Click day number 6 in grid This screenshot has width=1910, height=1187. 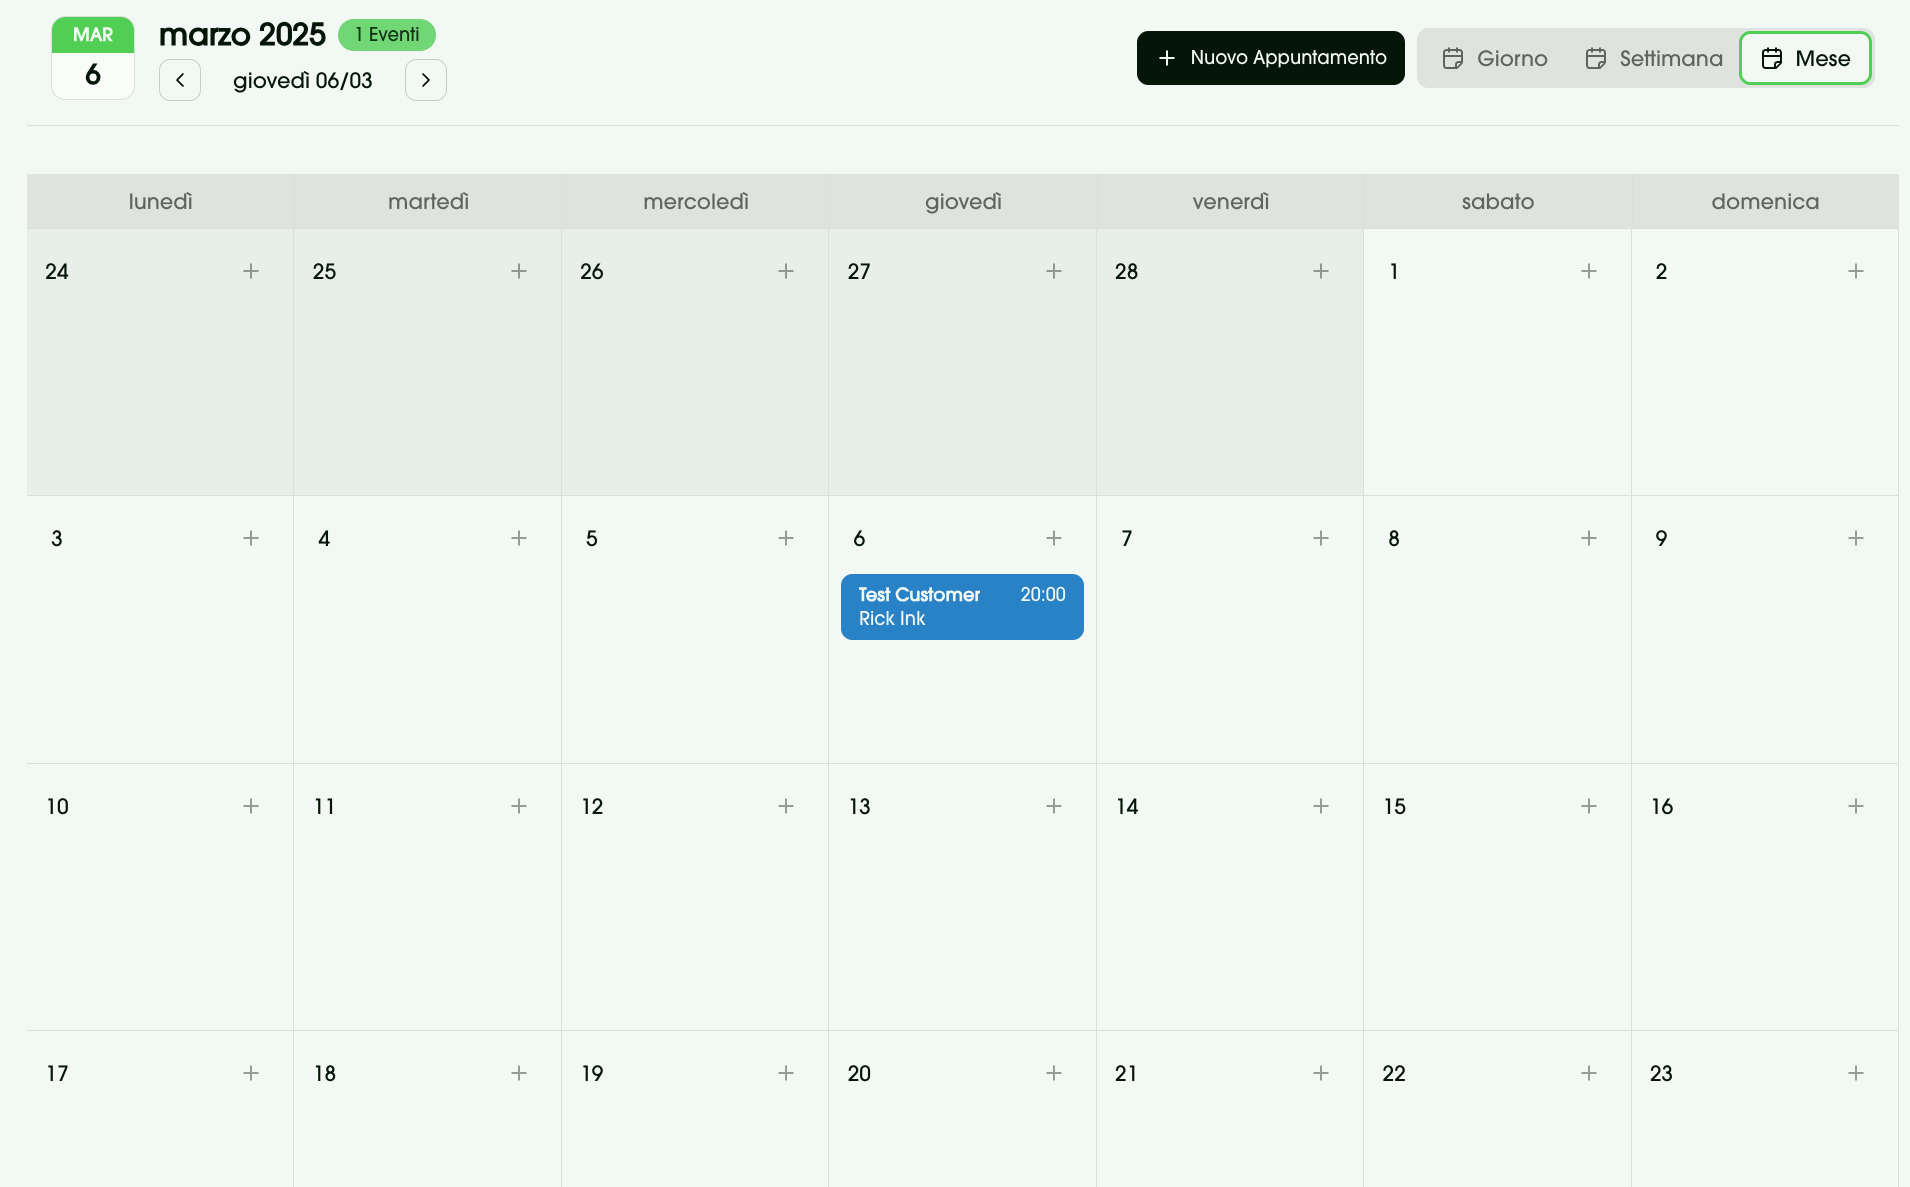(x=859, y=539)
